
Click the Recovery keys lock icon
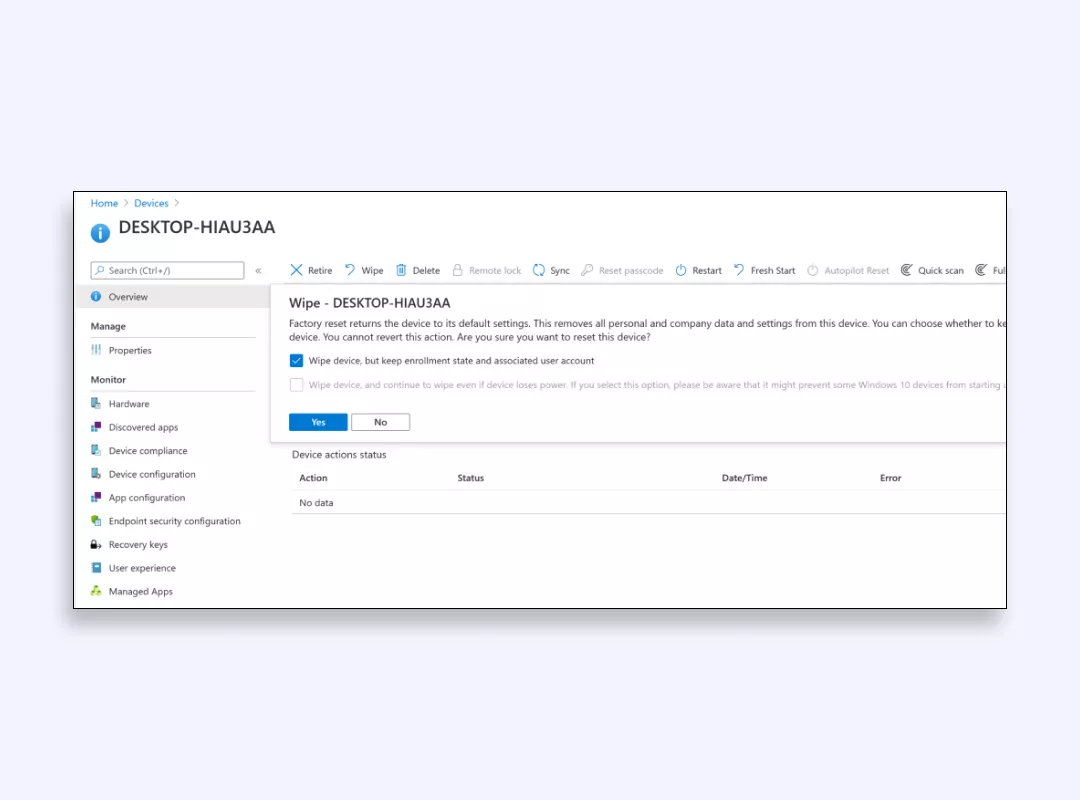pyautogui.click(x=94, y=544)
